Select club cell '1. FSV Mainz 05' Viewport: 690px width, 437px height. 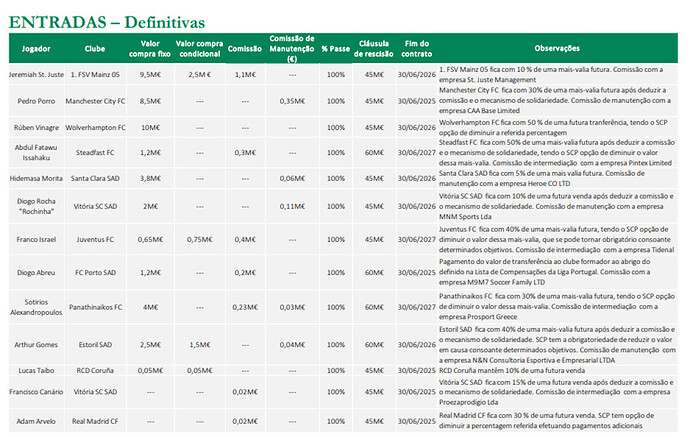coord(95,74)
